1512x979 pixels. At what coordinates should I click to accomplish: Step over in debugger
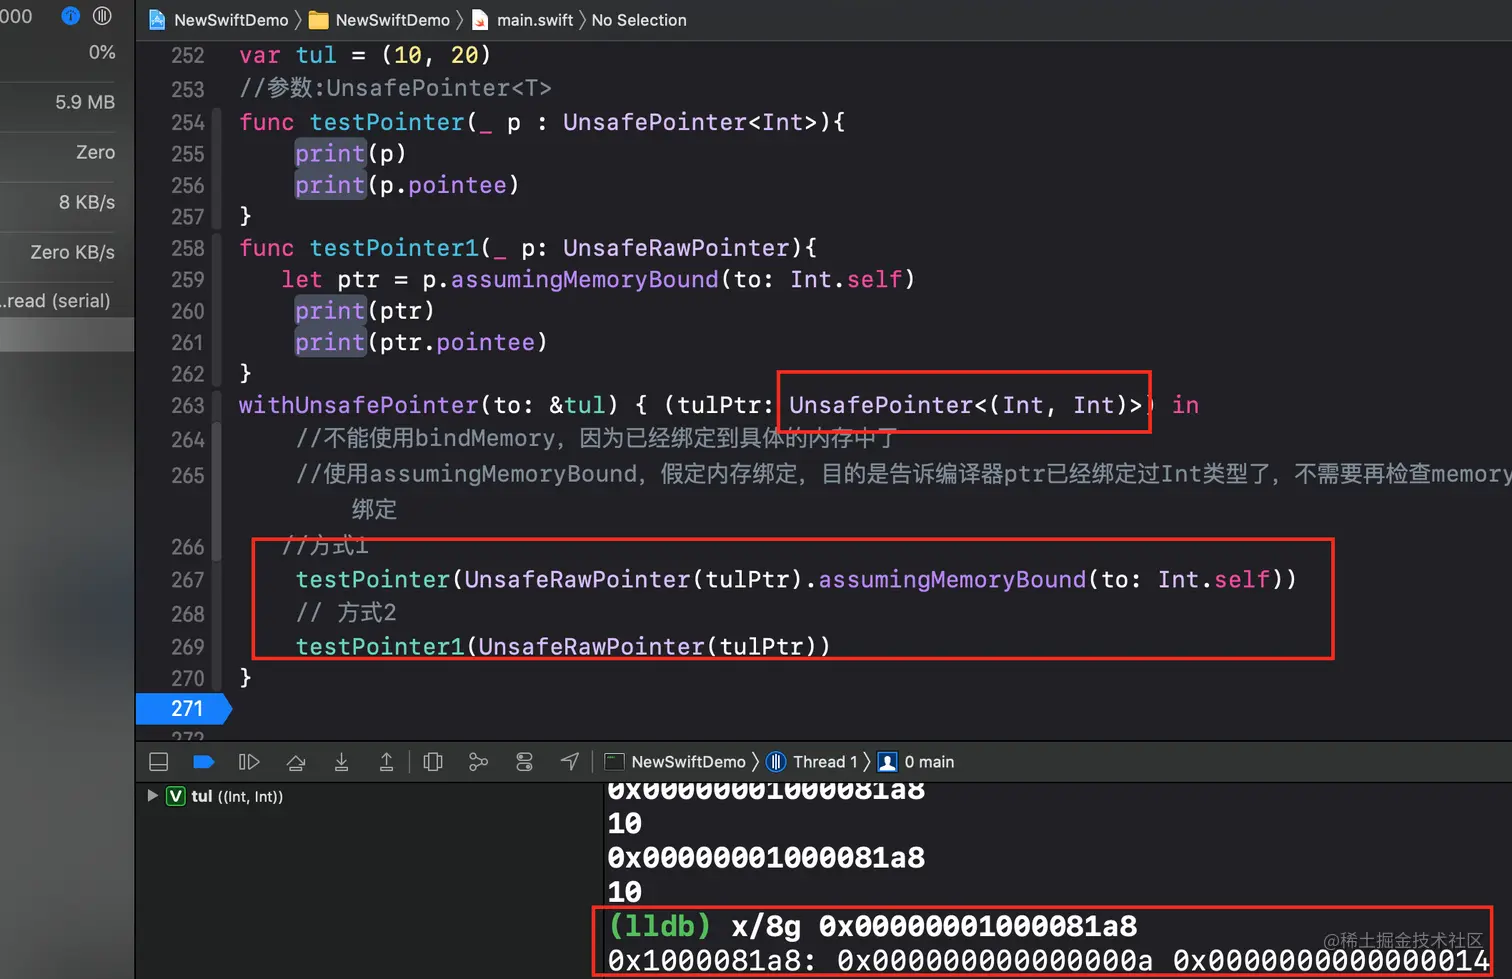[296, 762]
